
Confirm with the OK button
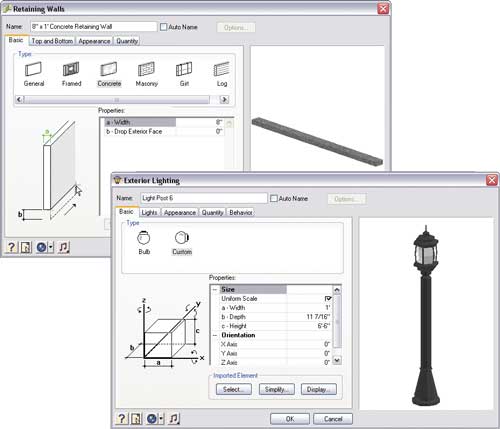290,419
